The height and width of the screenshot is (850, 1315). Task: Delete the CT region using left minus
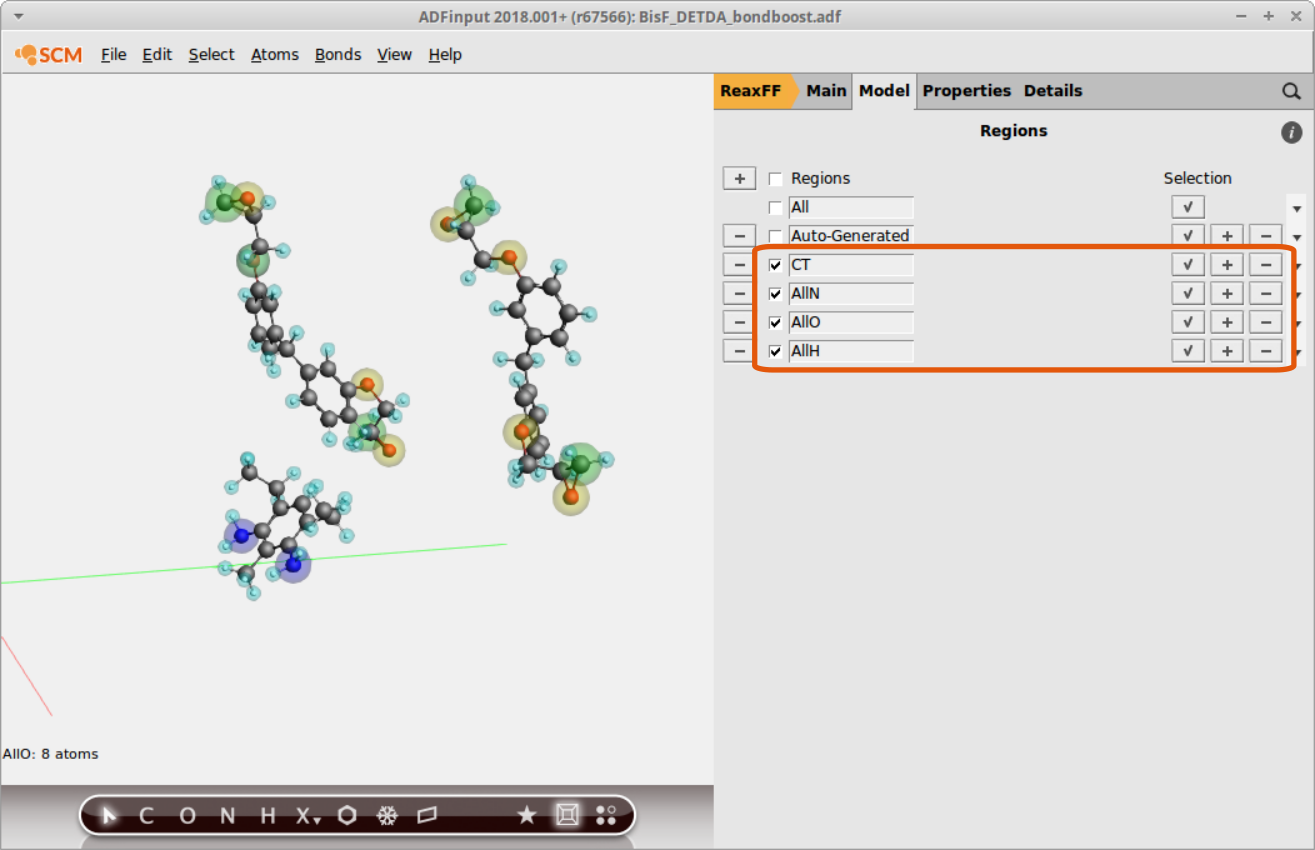point(739,265)
